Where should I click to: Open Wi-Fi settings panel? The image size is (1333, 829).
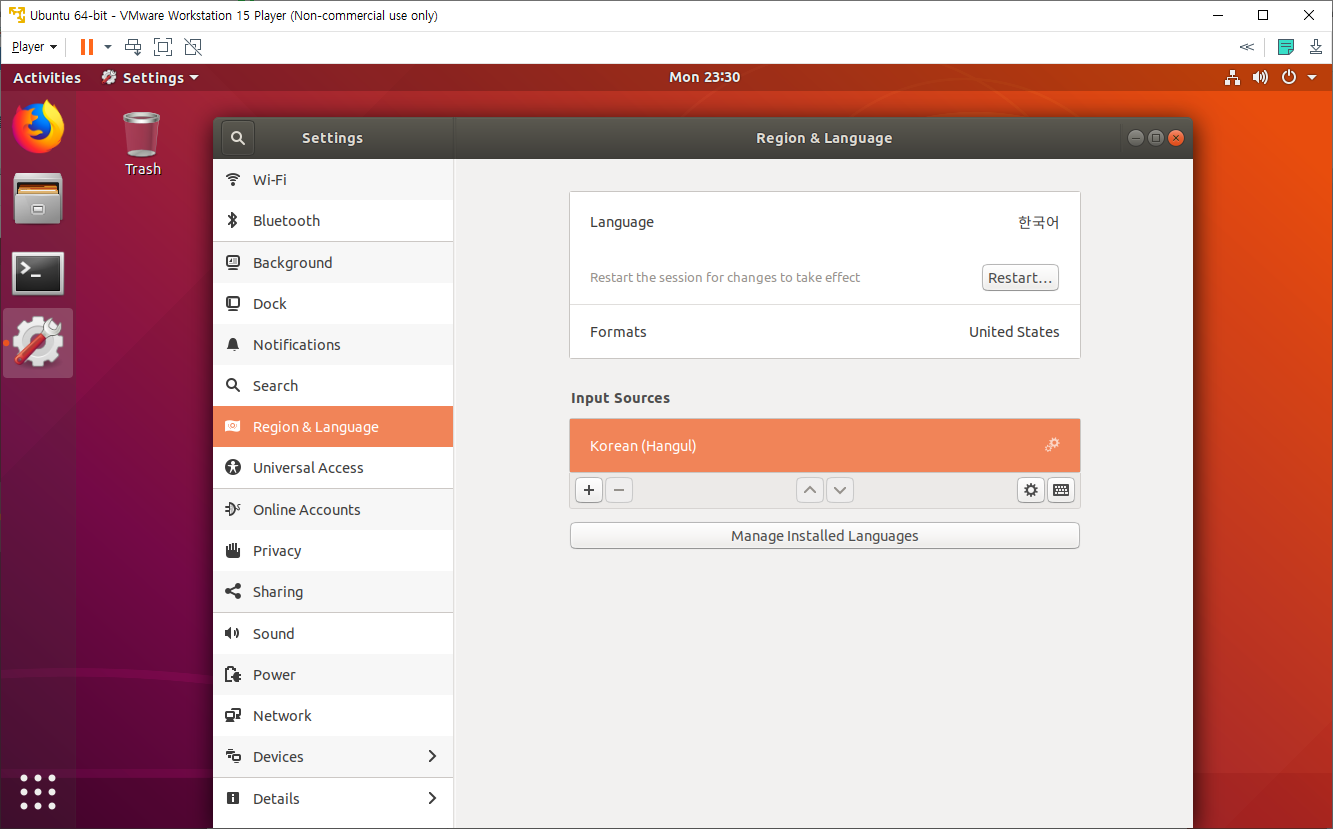[x=333, y=179]
